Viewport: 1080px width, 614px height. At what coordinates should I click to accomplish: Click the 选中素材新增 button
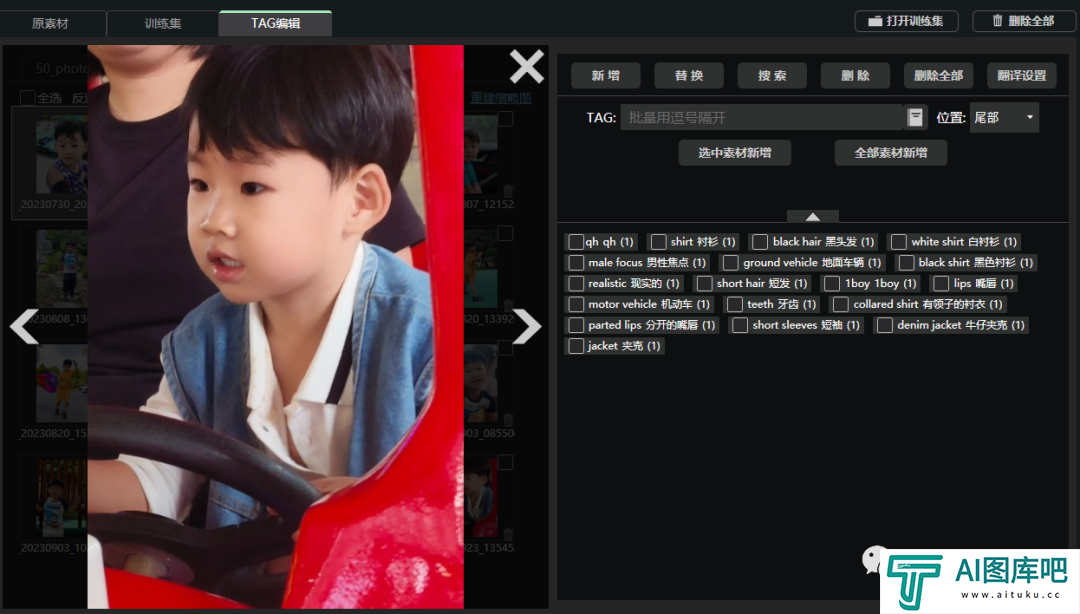pyautogui.click(x=735, y=153)
